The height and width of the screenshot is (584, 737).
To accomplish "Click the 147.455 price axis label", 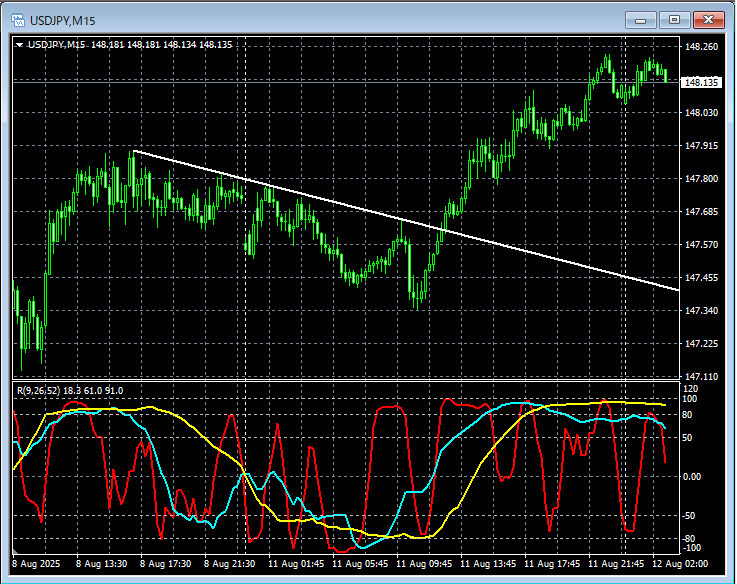I will [701, 277].
